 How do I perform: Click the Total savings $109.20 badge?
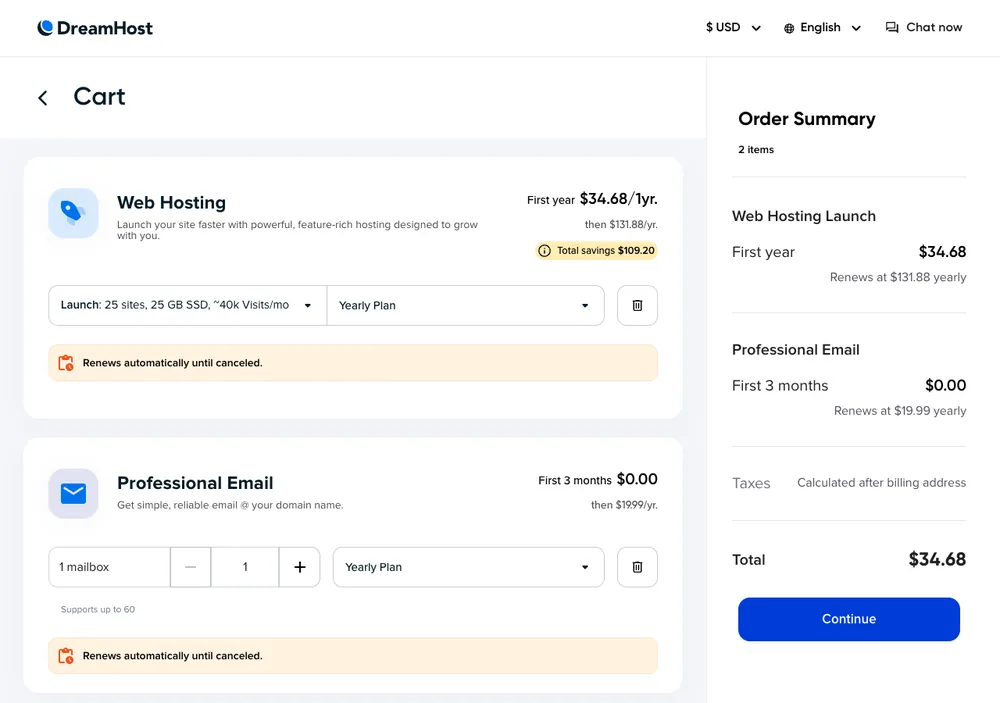point(596,251)
